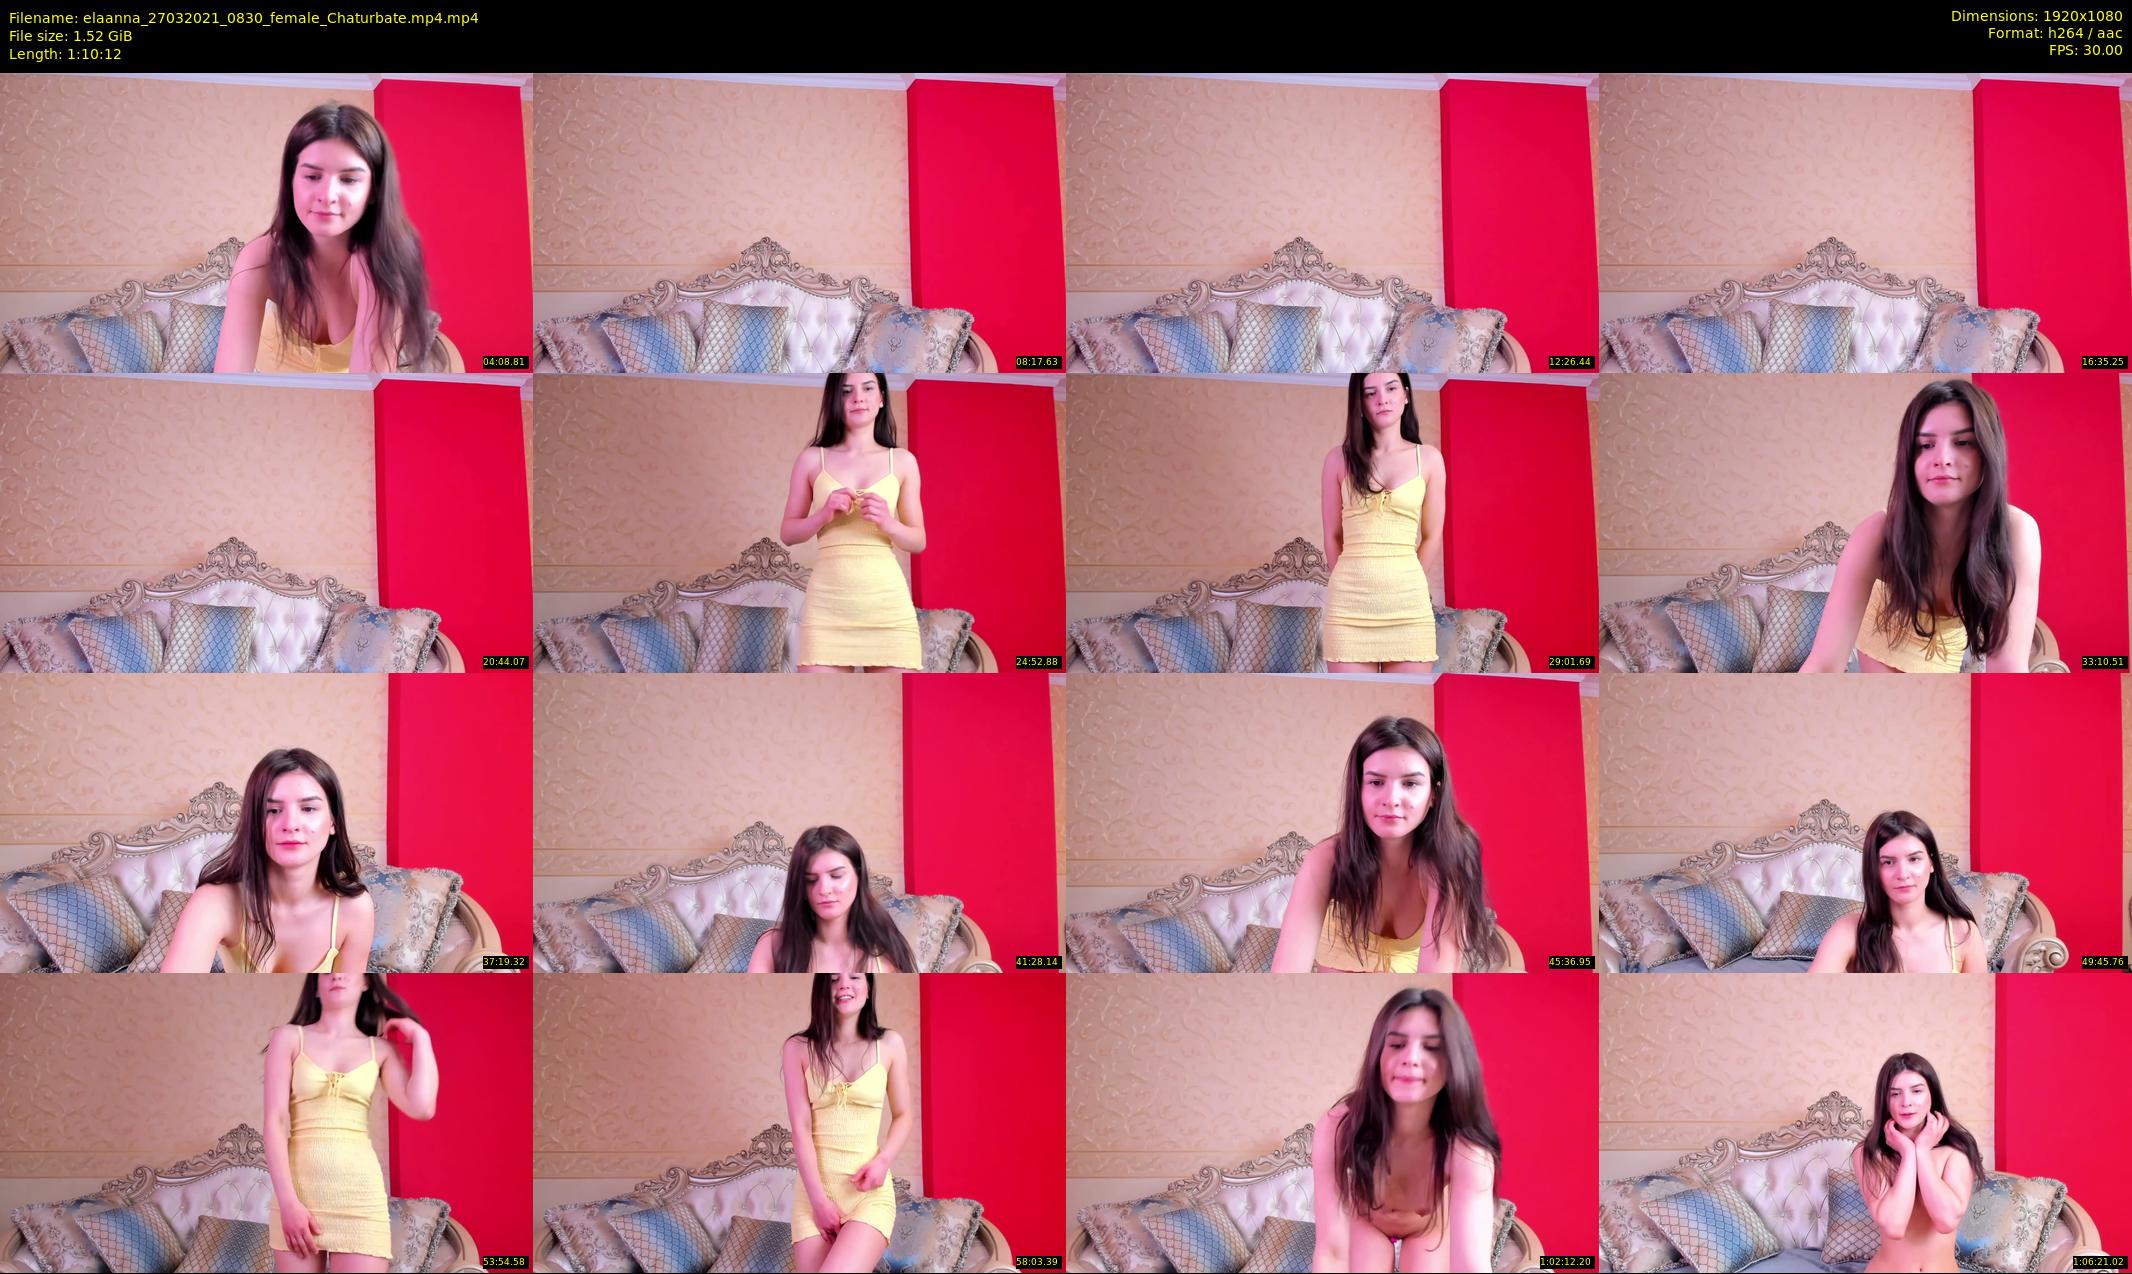Click the '12:26.44' timestamp label
2132x1274 pixels.
(x=1570, y=362)
